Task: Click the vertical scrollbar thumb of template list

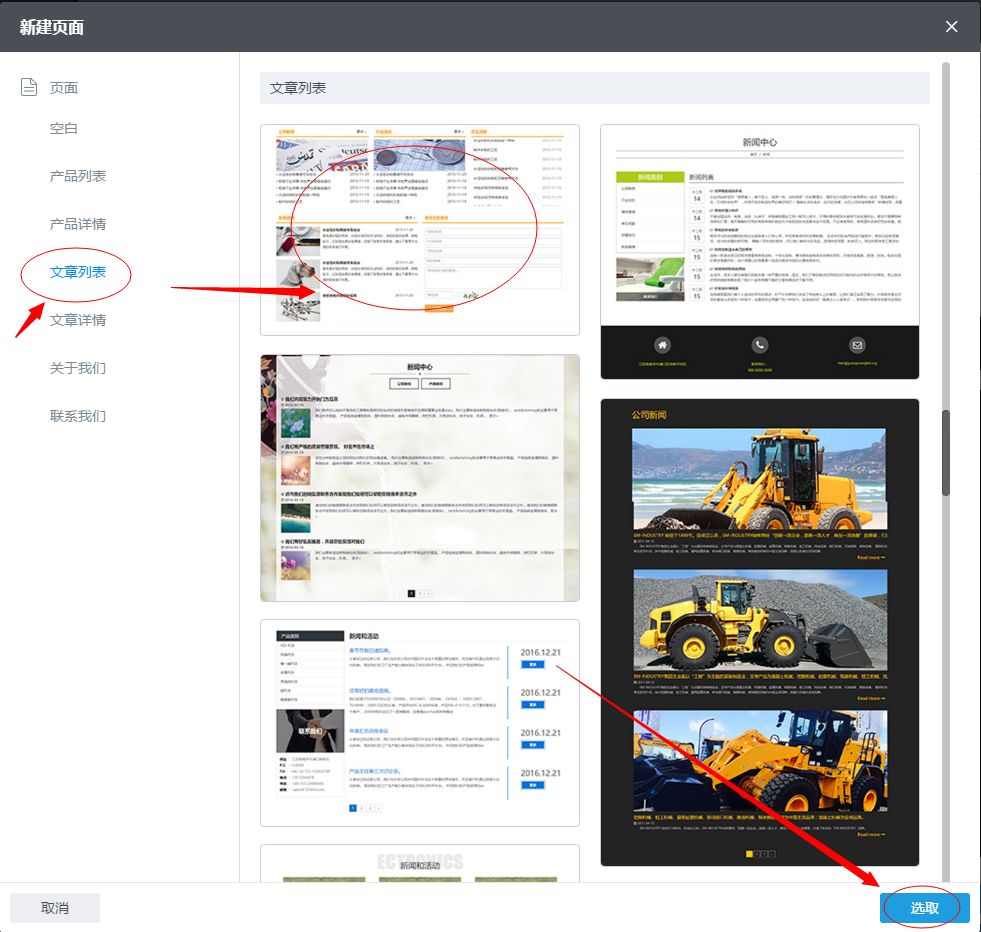Action: tap(946, 452)
